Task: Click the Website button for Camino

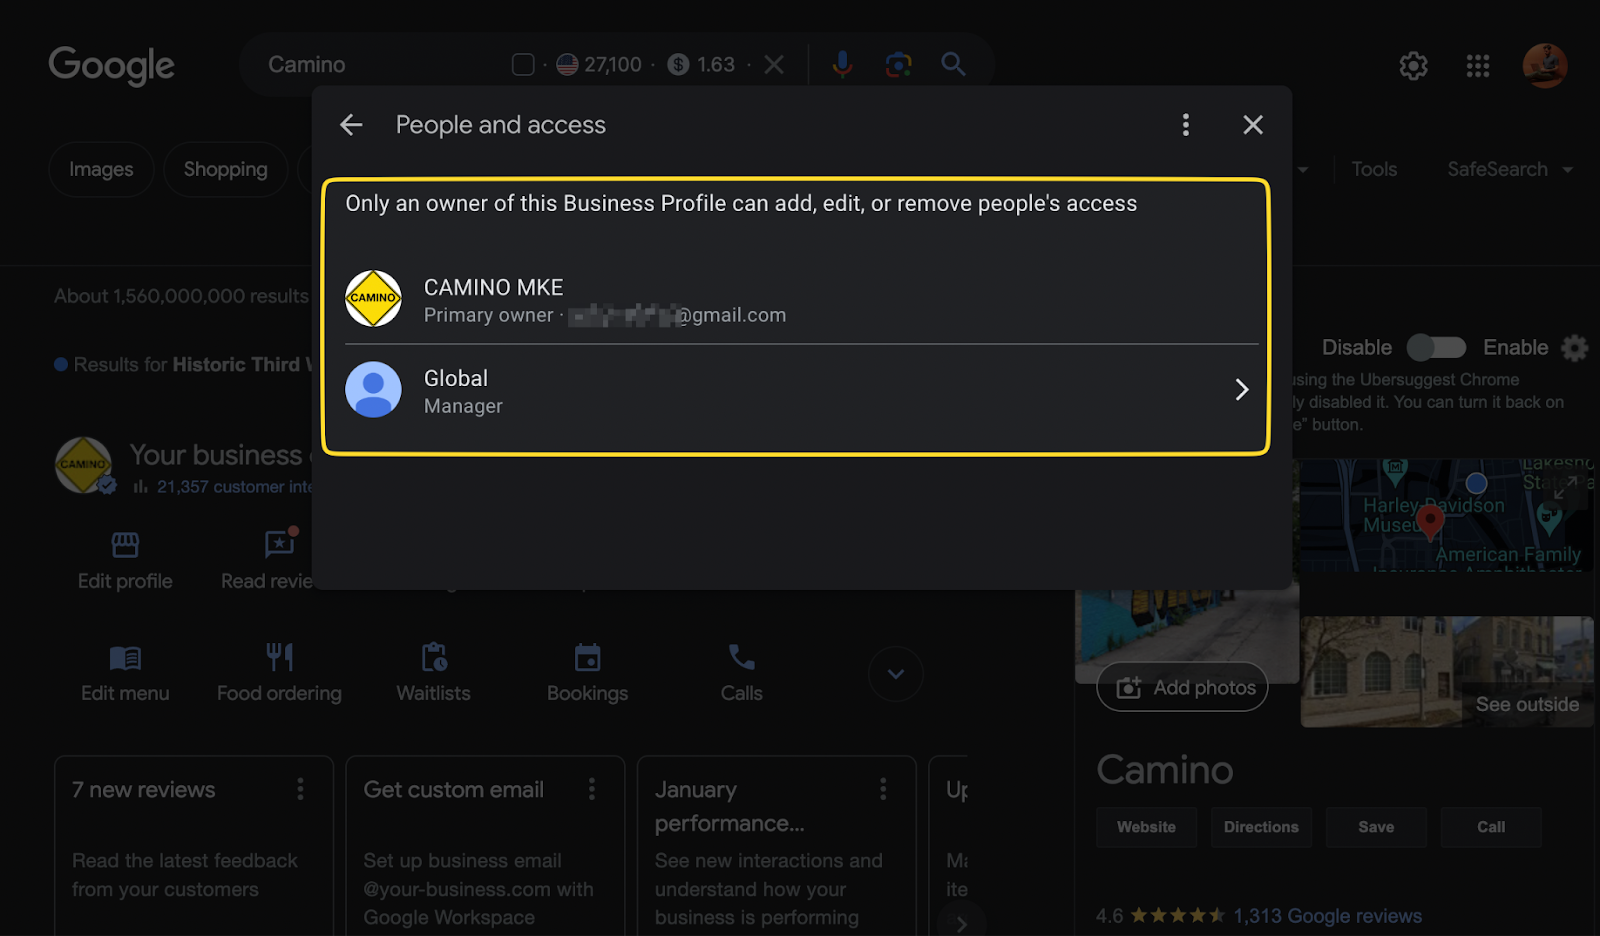Action: click(x=1147, y=828)
